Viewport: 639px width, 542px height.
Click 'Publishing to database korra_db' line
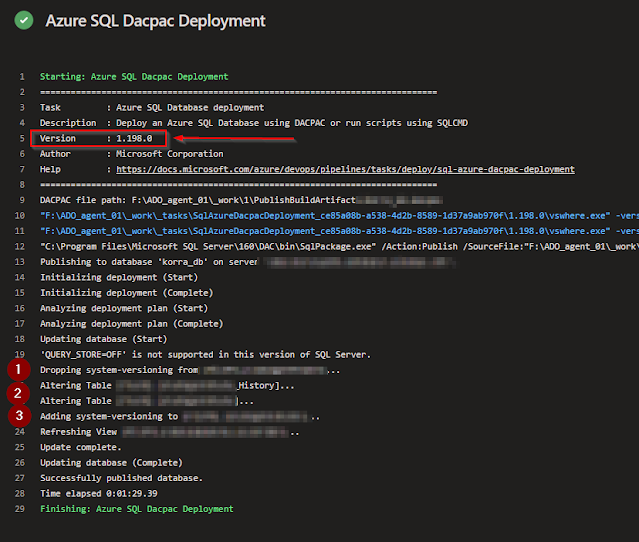(x=247, y=262)
